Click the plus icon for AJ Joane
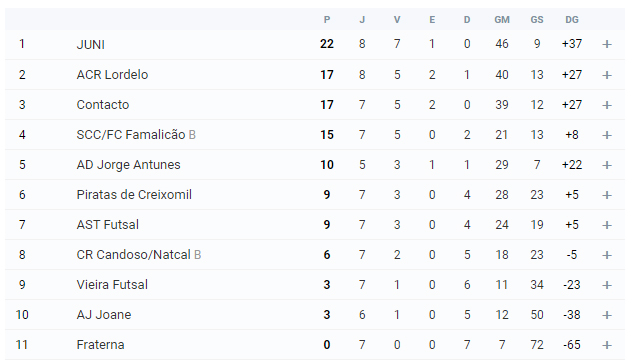This screenshot has width=636, height=364. 607,315
